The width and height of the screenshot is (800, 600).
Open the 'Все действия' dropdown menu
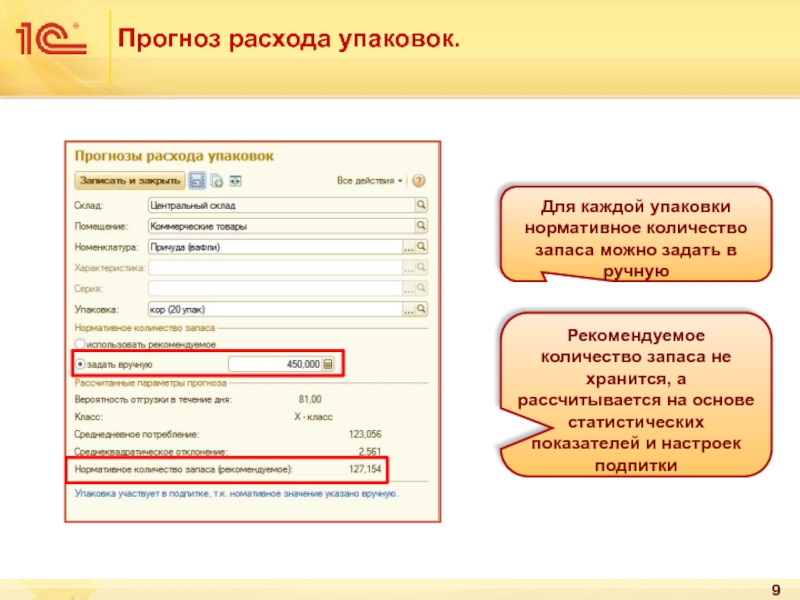(369, 181)
